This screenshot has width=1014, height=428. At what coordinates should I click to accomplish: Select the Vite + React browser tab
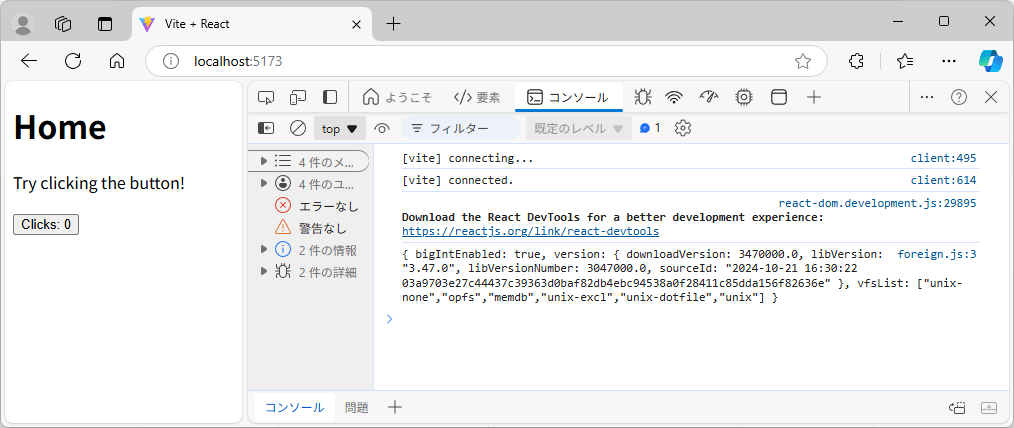[252, 24]
